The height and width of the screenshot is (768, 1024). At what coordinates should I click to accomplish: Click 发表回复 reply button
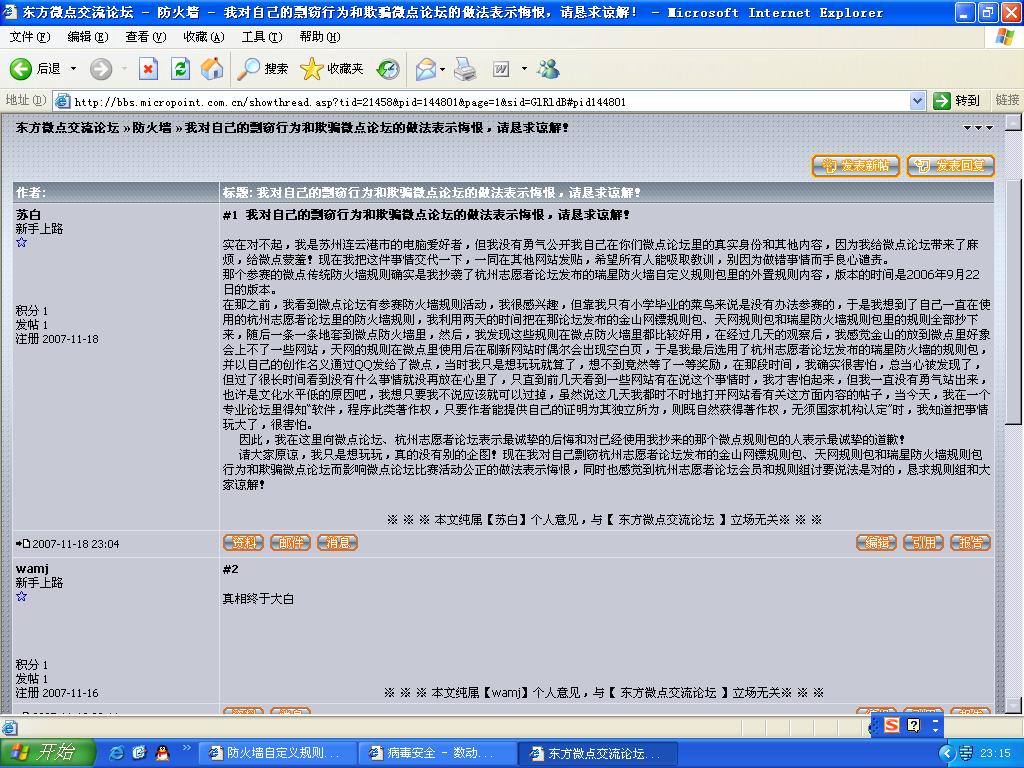coord(951,166)
